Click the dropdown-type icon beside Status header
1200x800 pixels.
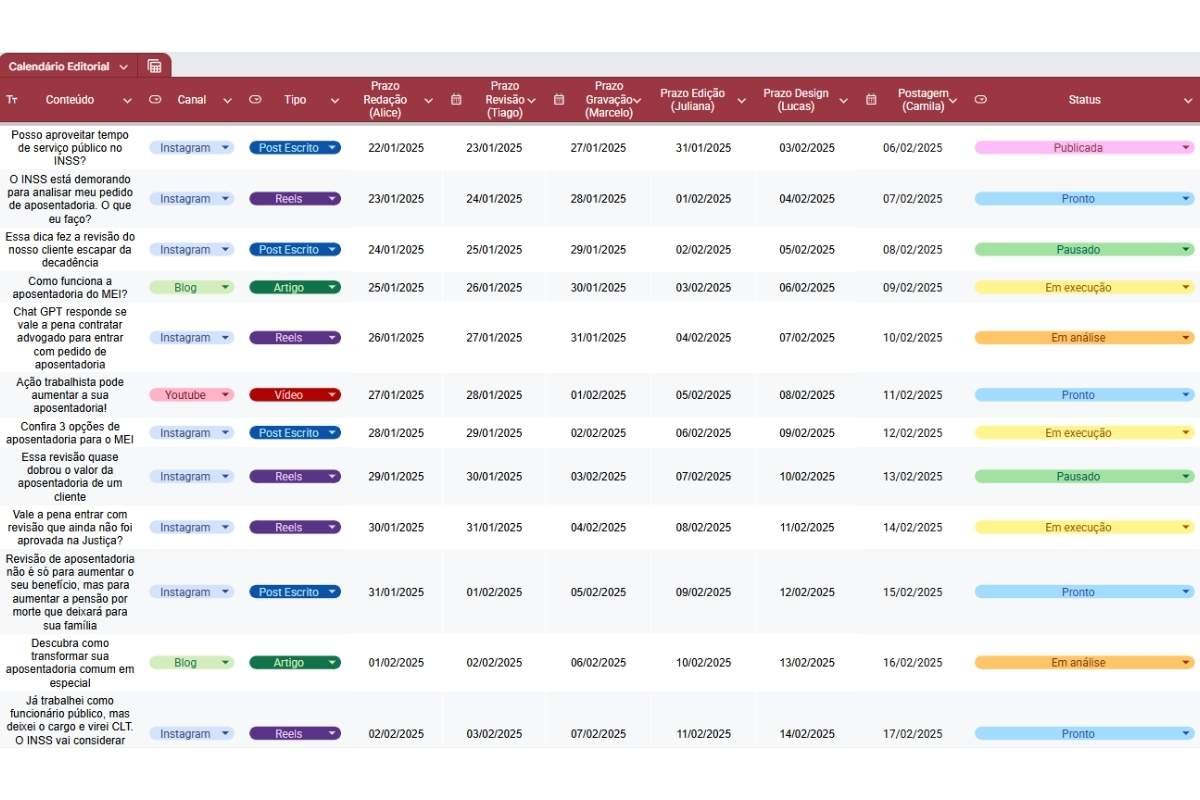[x=980, y=100]
